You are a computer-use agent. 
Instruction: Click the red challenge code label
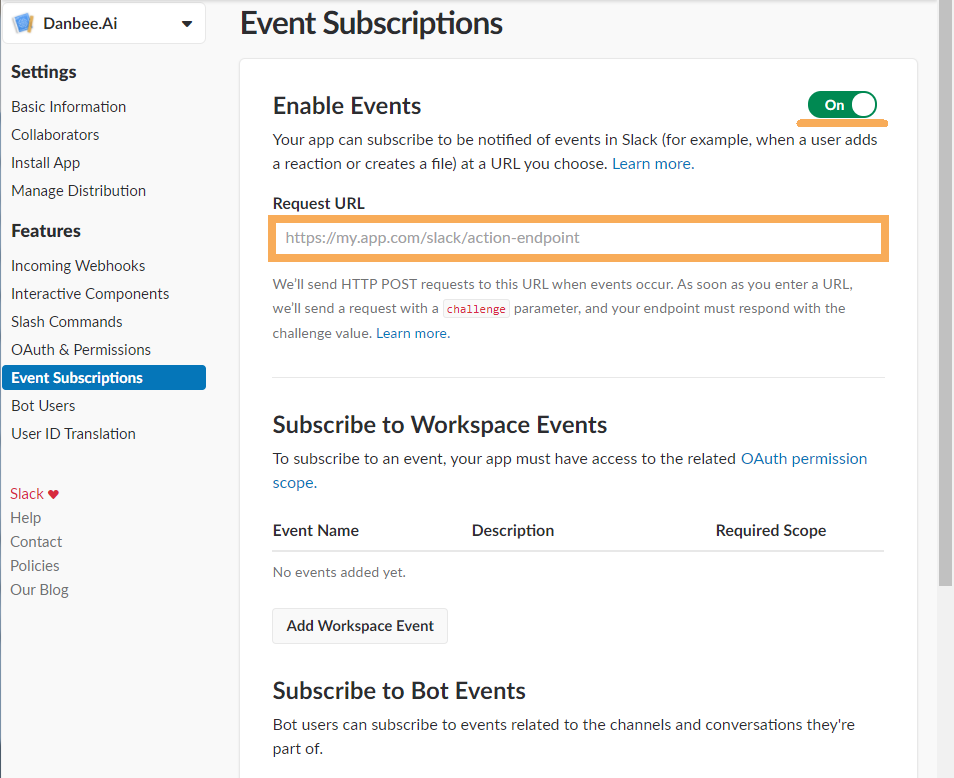[476, 309]
